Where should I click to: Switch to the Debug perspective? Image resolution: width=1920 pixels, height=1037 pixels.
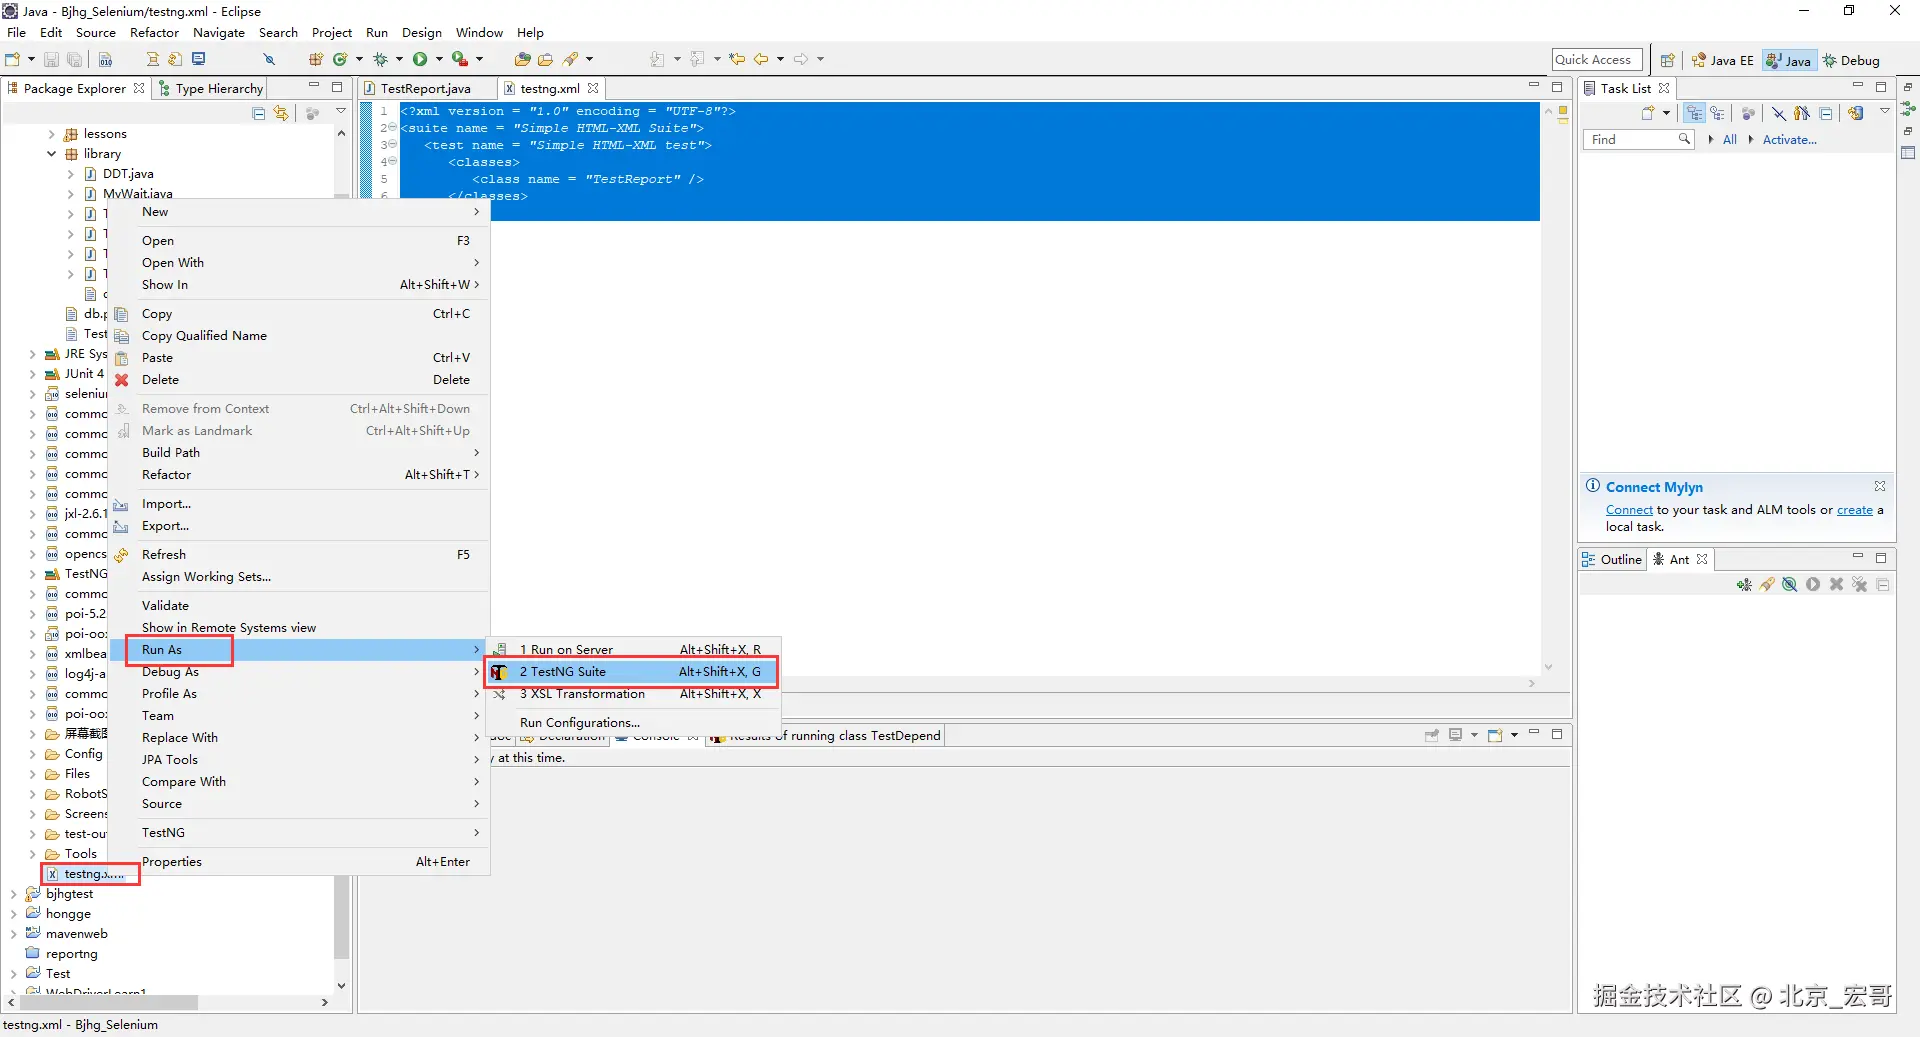point(1852,60)
